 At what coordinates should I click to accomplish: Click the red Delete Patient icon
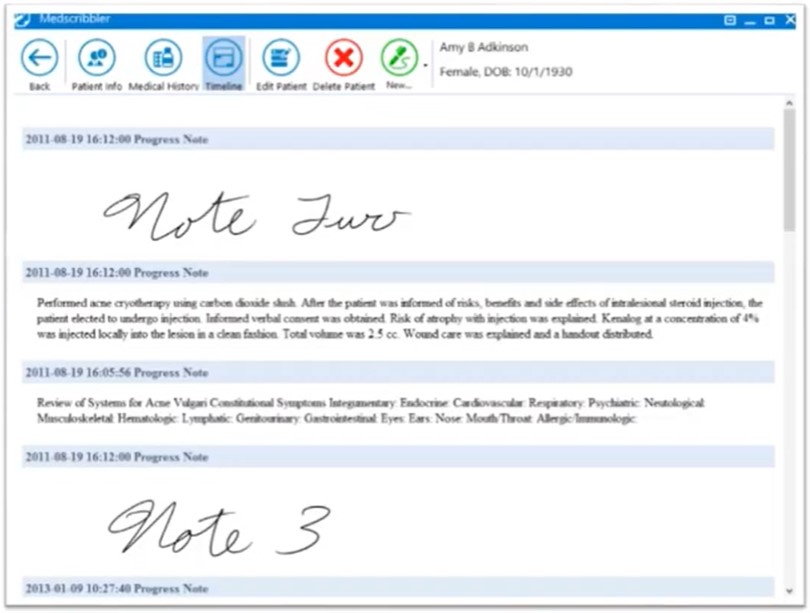click(343, 58)
